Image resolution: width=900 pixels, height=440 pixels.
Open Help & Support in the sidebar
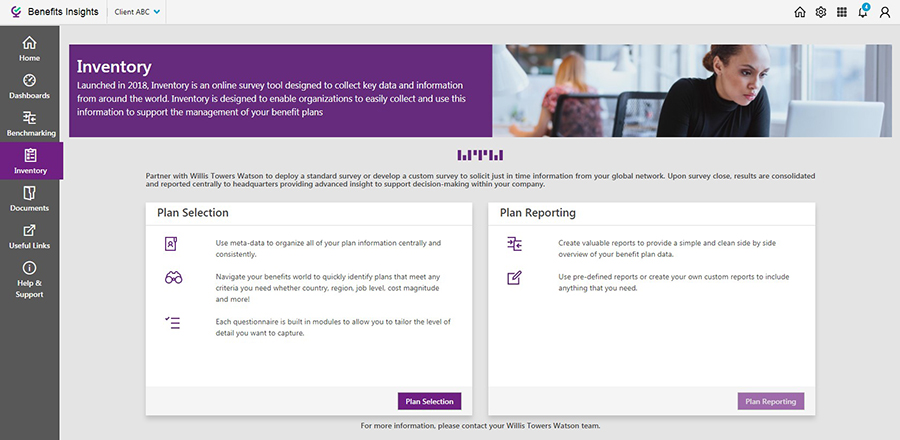pos(29,280)
